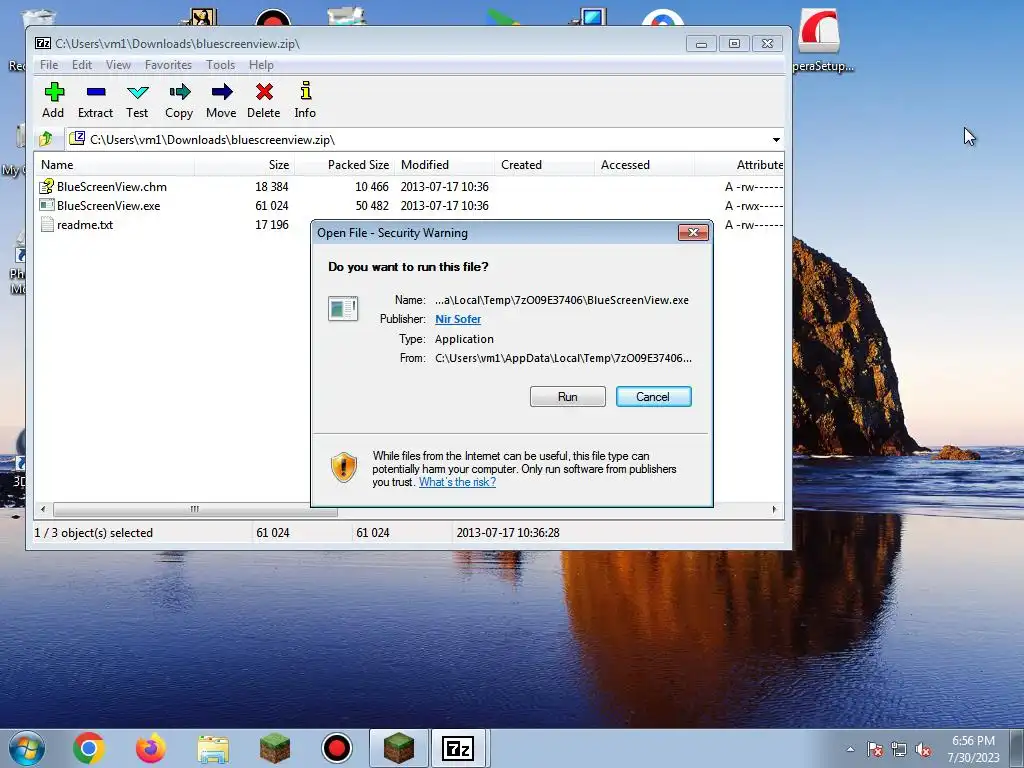The width and height of the screenshot is (1024, 768).
Task: Click the up-folder icon beside address bar
Action: coord(46,139)
